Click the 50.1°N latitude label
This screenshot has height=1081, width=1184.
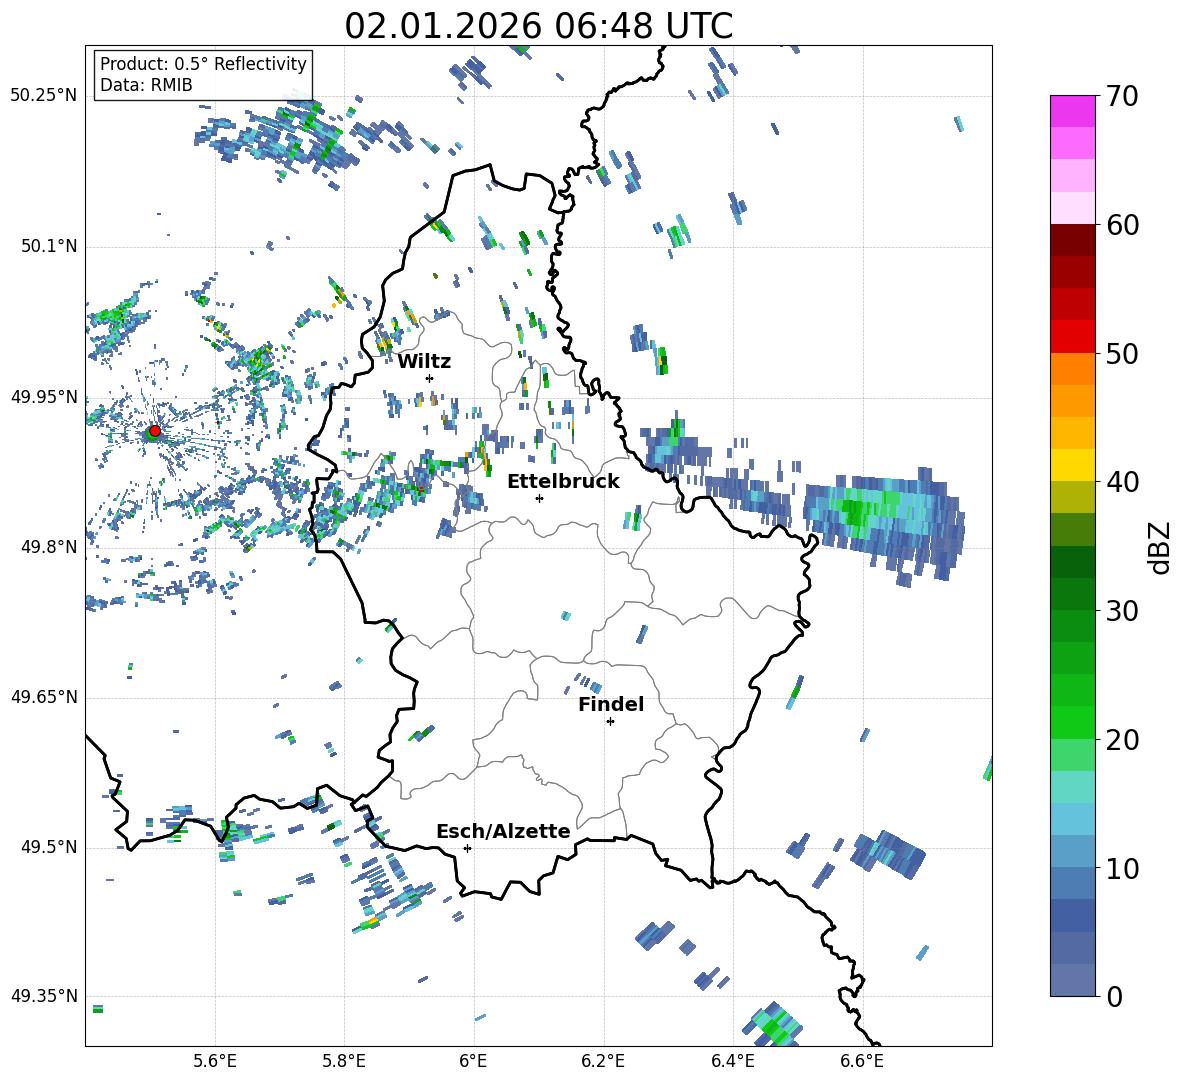click(x=48, y=246)
